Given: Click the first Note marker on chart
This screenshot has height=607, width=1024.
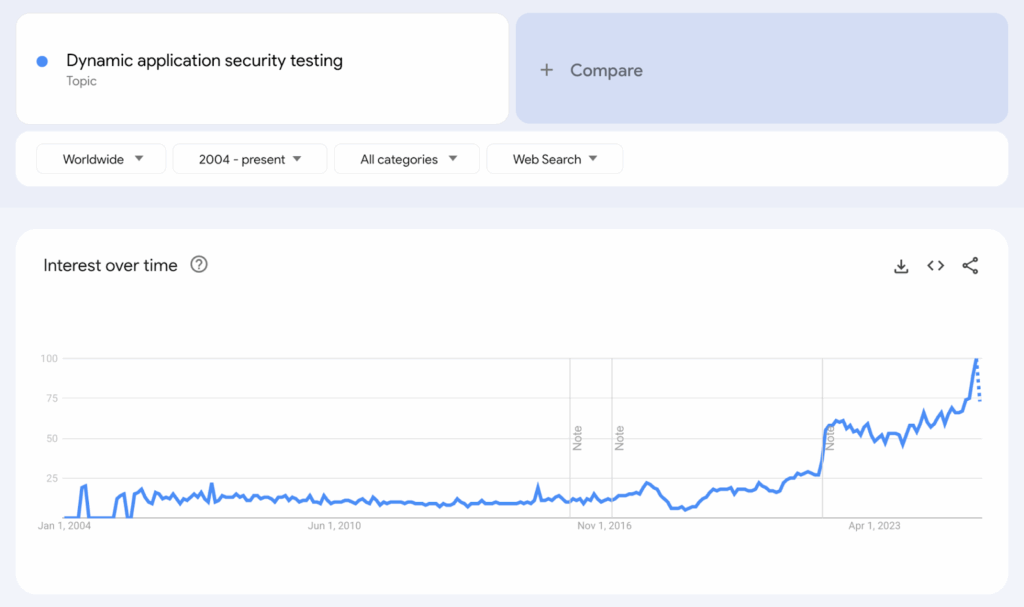Looking at the screenshot, I should click(x=577, y=438).
